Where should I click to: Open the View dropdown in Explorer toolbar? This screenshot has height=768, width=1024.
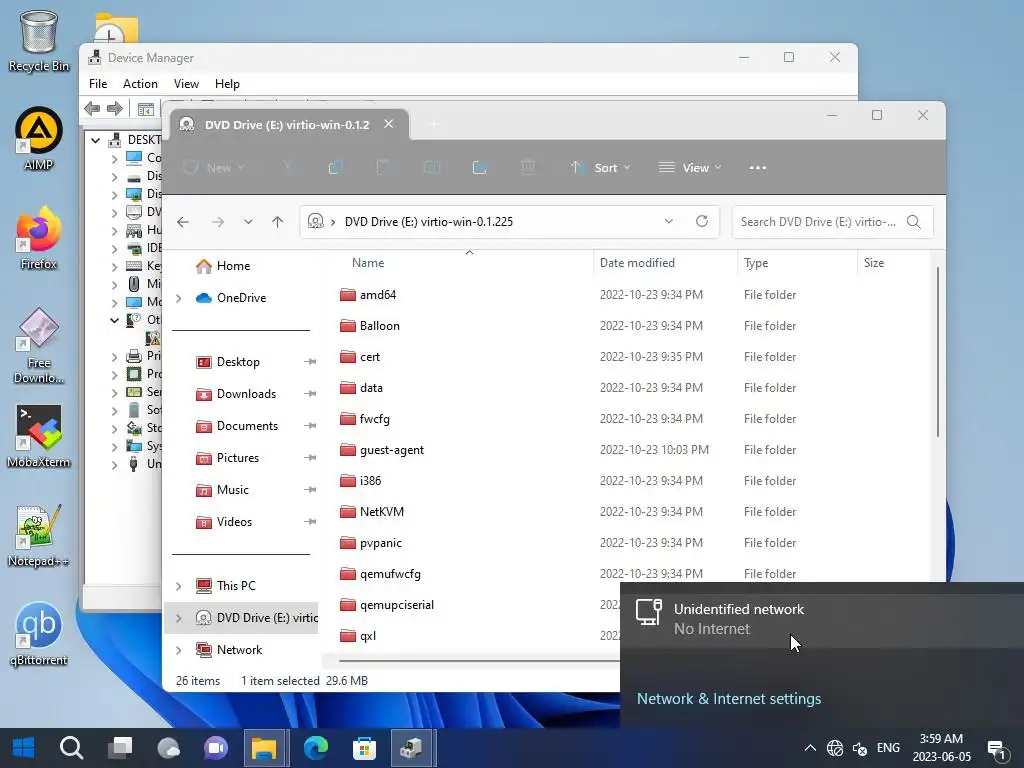point(690,168)
